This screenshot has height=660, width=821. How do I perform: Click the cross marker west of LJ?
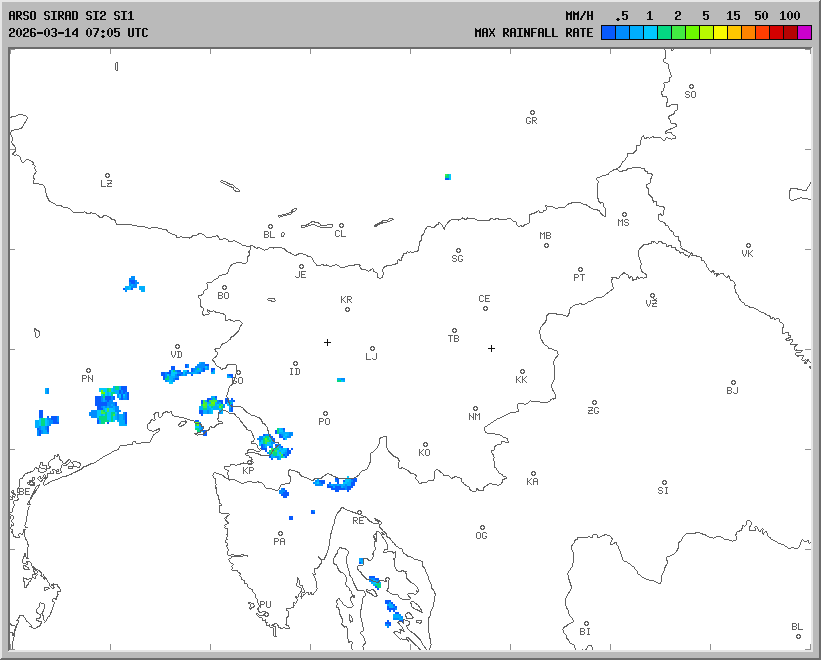tap(327, 342)
